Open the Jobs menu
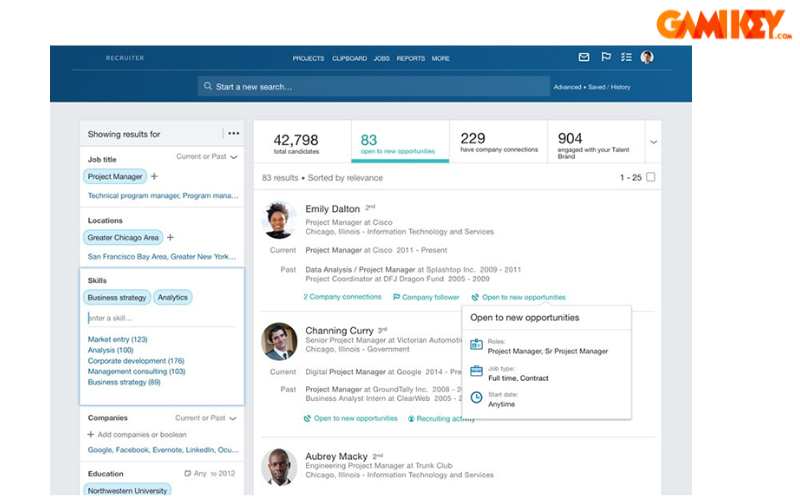The image size is (800, 500). (382, 58)
